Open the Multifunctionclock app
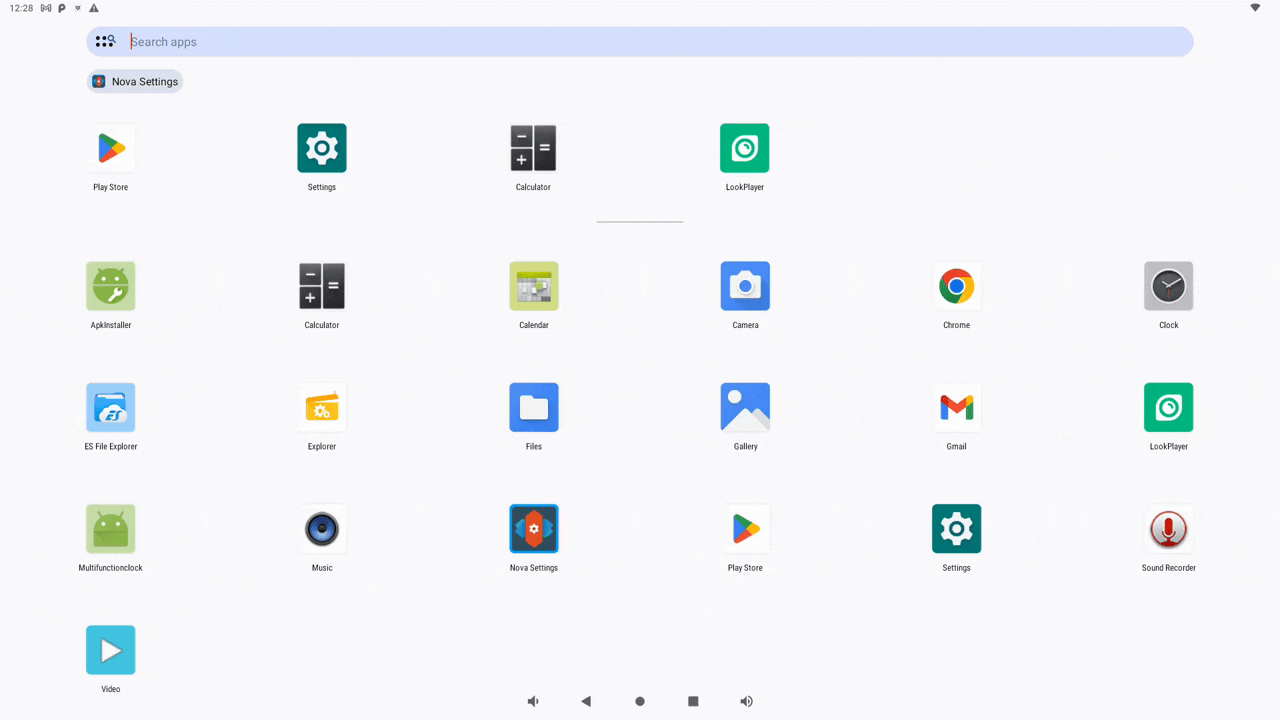This screenshot has height=720, width=1280. tap(110, 528)
